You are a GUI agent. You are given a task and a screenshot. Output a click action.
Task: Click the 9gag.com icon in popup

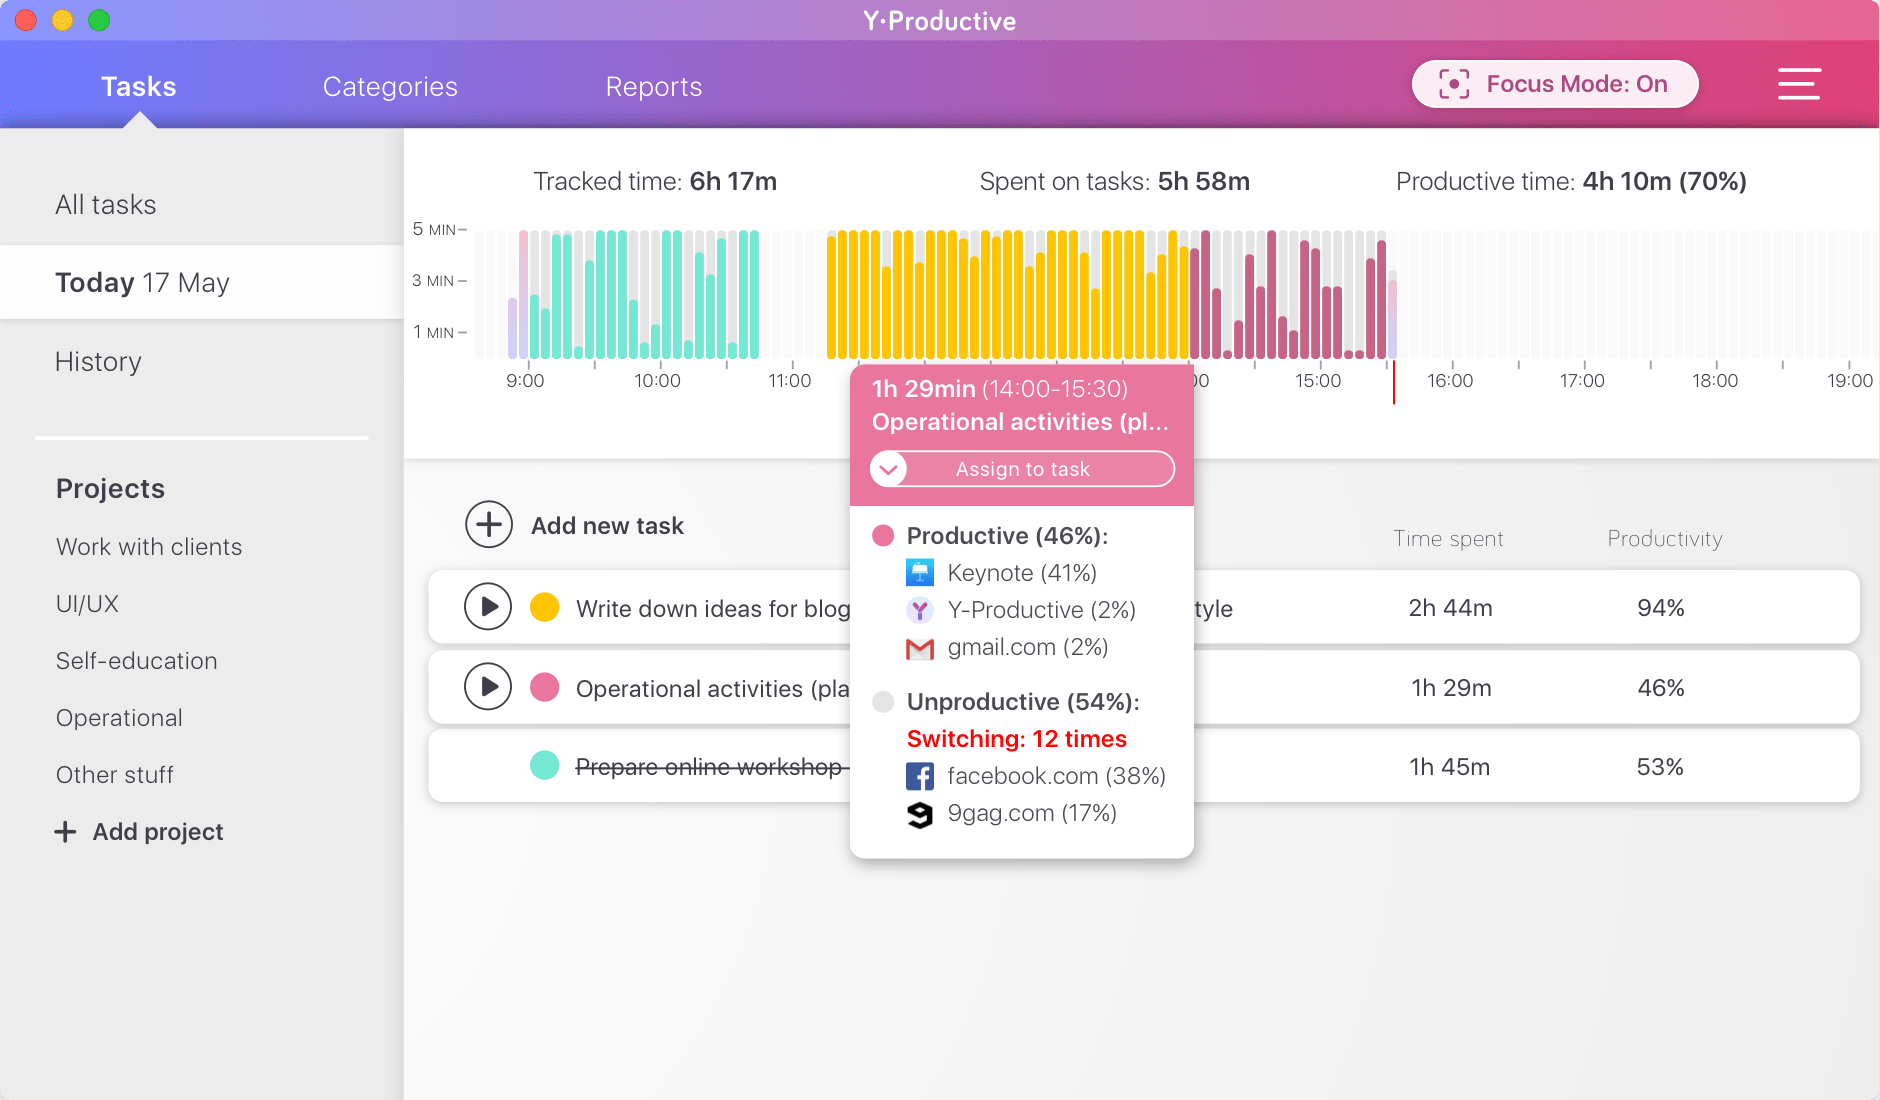pos(920,814)
